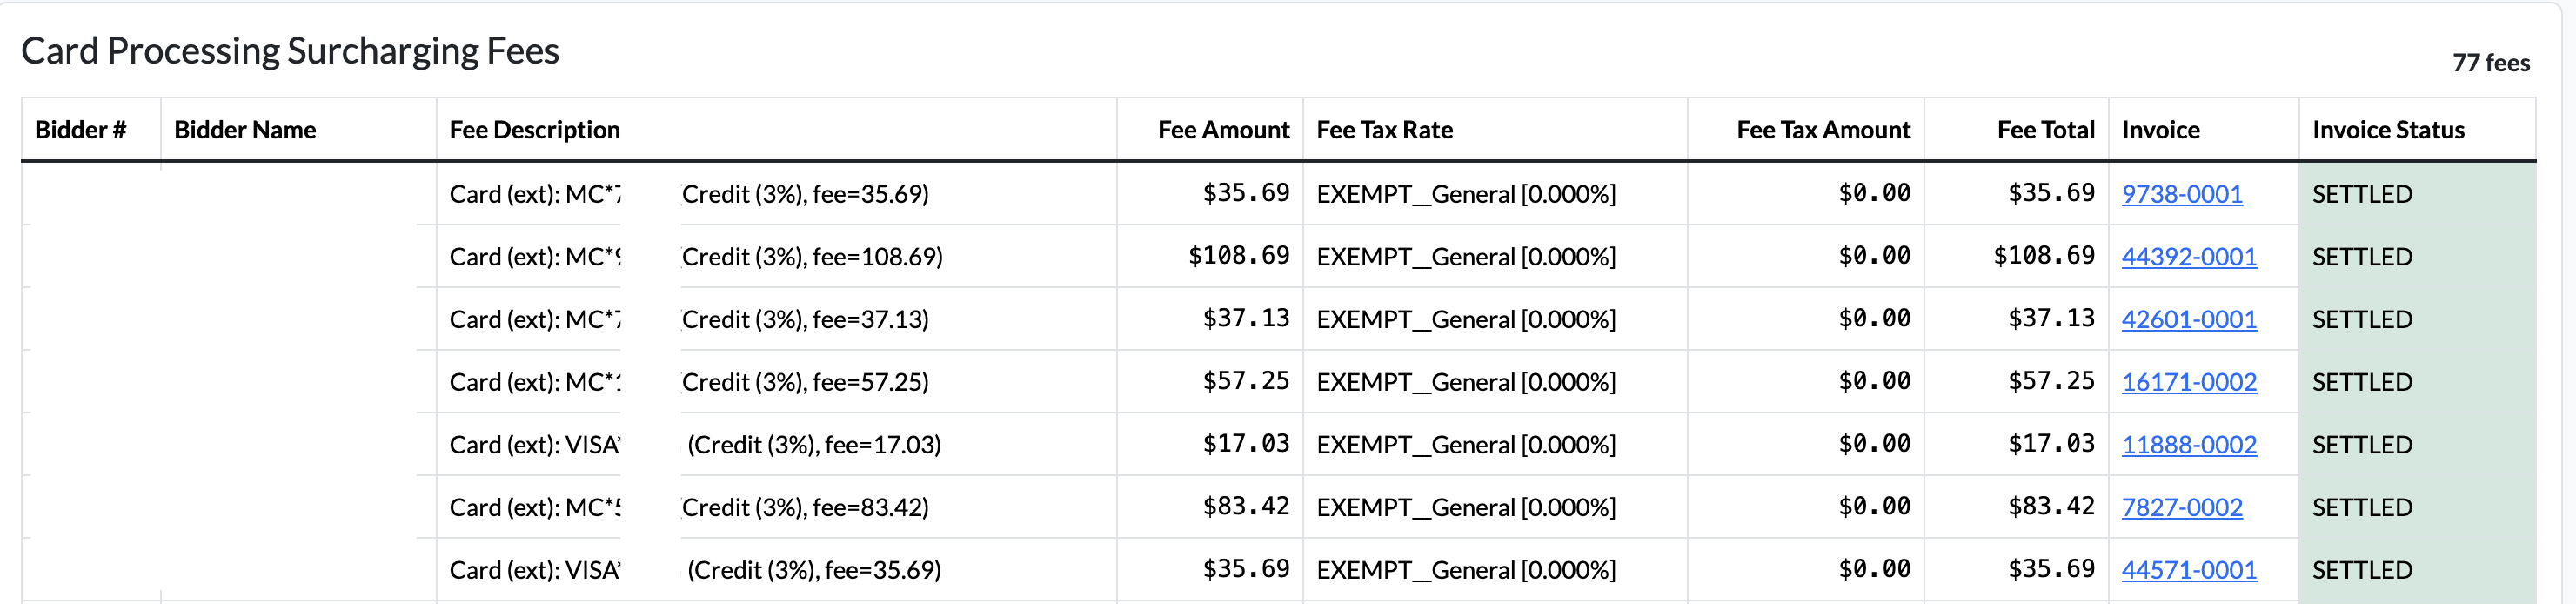The image size is (2576, 604).
Task: Click the Bidder Name column header
Action: 245,130
